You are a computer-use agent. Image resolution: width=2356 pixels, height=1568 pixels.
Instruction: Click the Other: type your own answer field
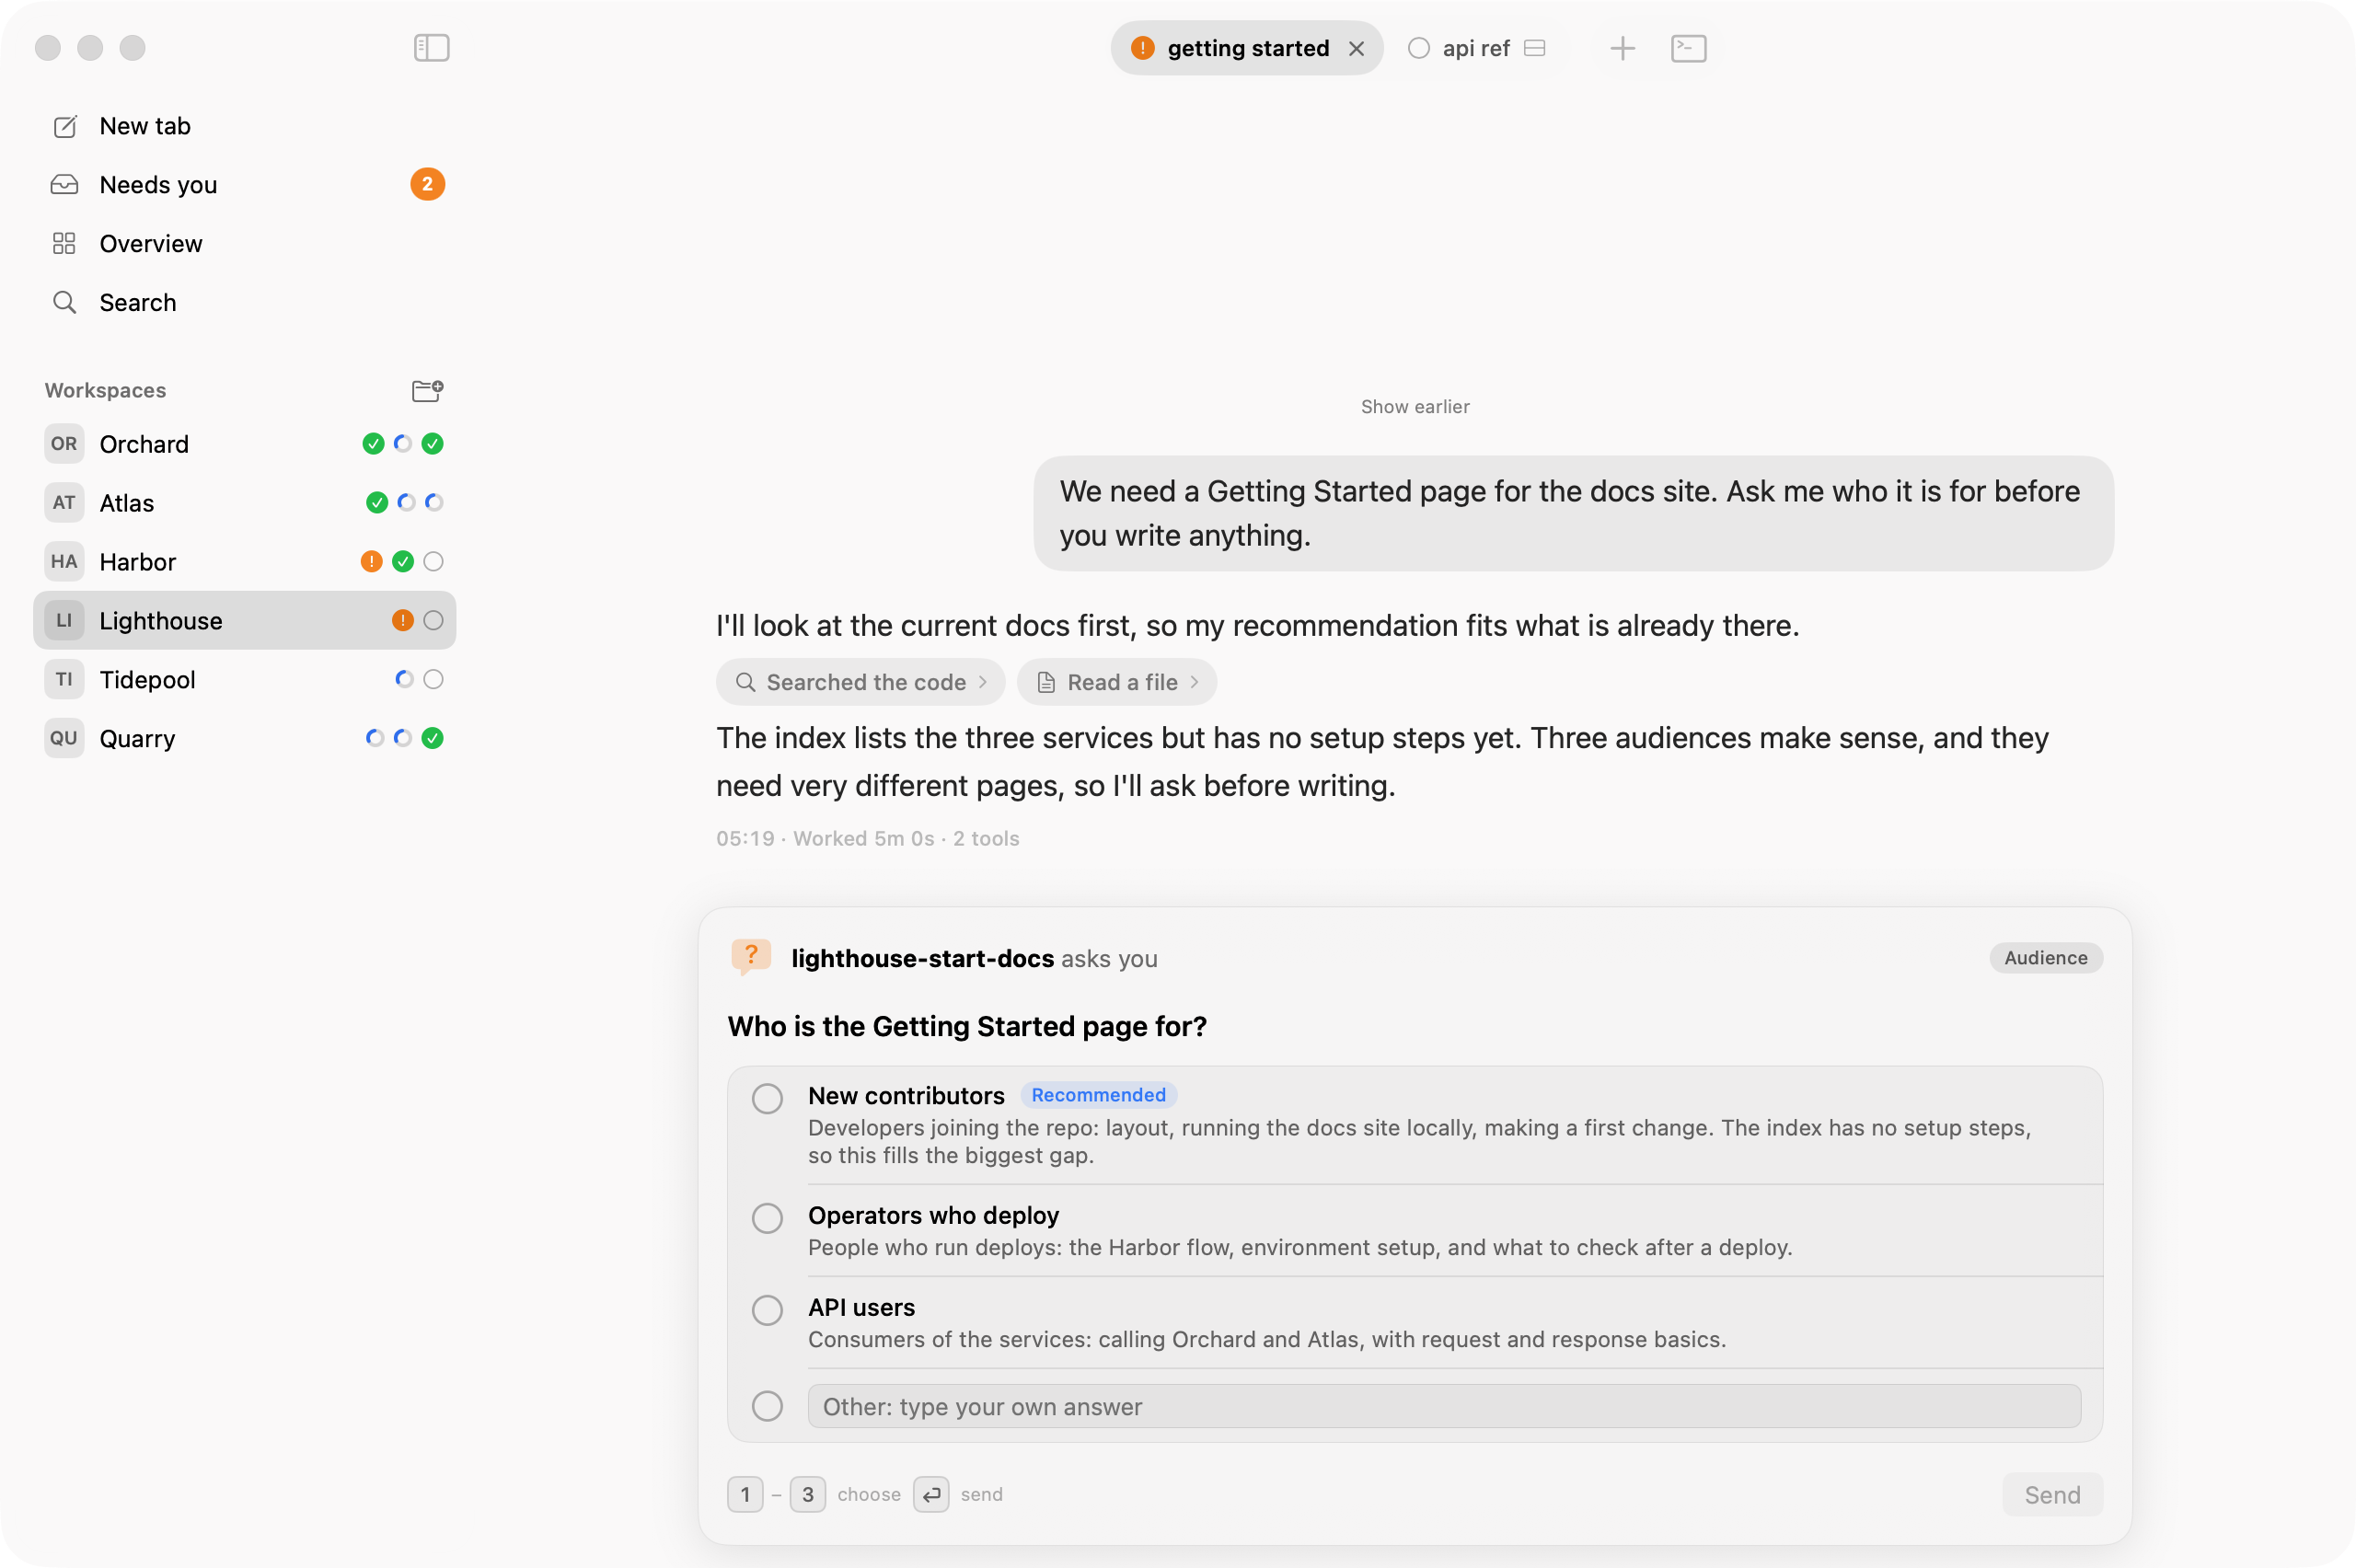click(1444, 1407)
